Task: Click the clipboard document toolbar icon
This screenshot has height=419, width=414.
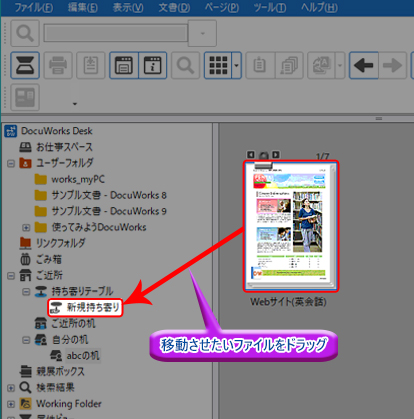Action: tap(260, 65)
